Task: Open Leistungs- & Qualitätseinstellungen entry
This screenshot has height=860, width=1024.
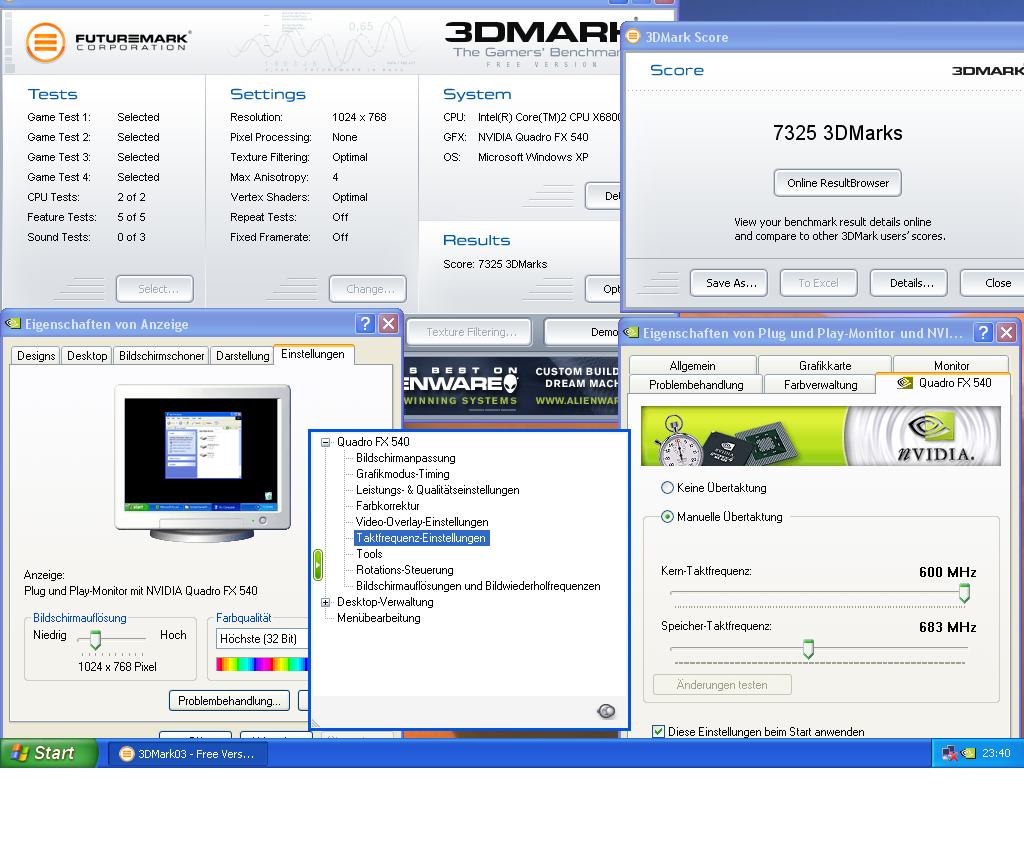Action: click(438, 490)
